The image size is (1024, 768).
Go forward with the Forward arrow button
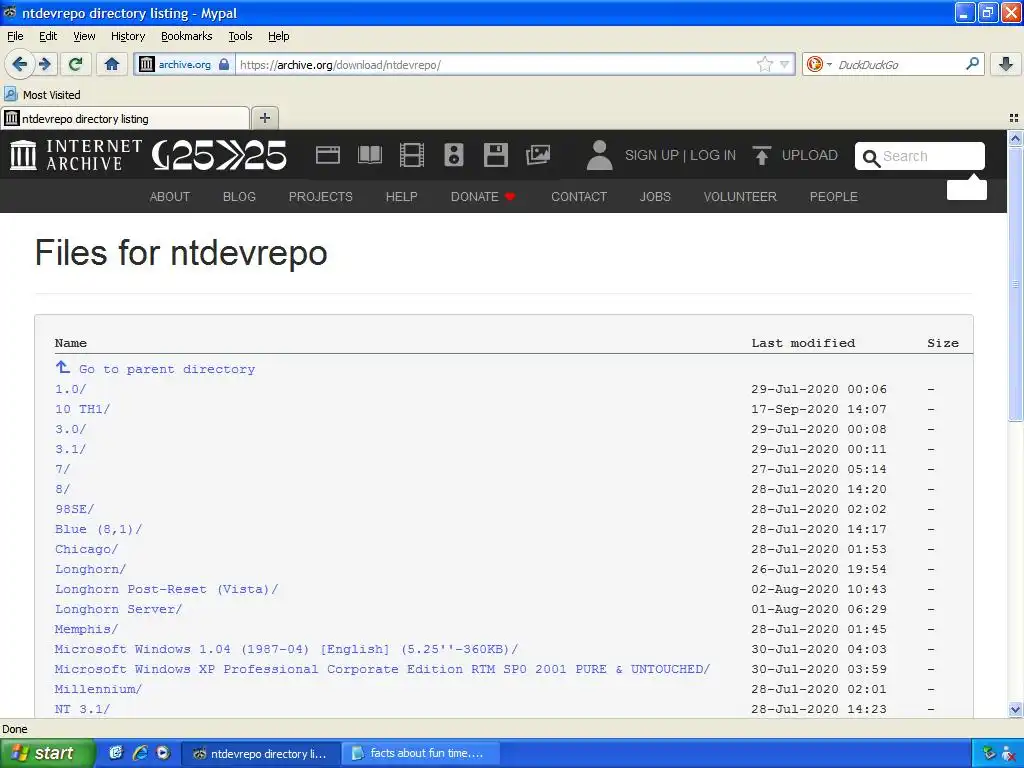44,64
